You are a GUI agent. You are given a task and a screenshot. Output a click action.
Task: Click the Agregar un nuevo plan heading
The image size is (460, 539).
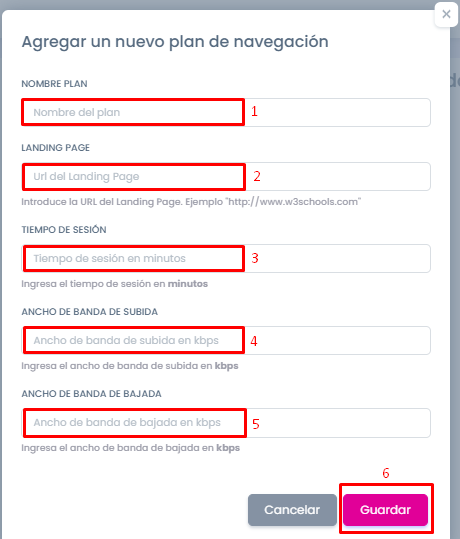(175, 42)
